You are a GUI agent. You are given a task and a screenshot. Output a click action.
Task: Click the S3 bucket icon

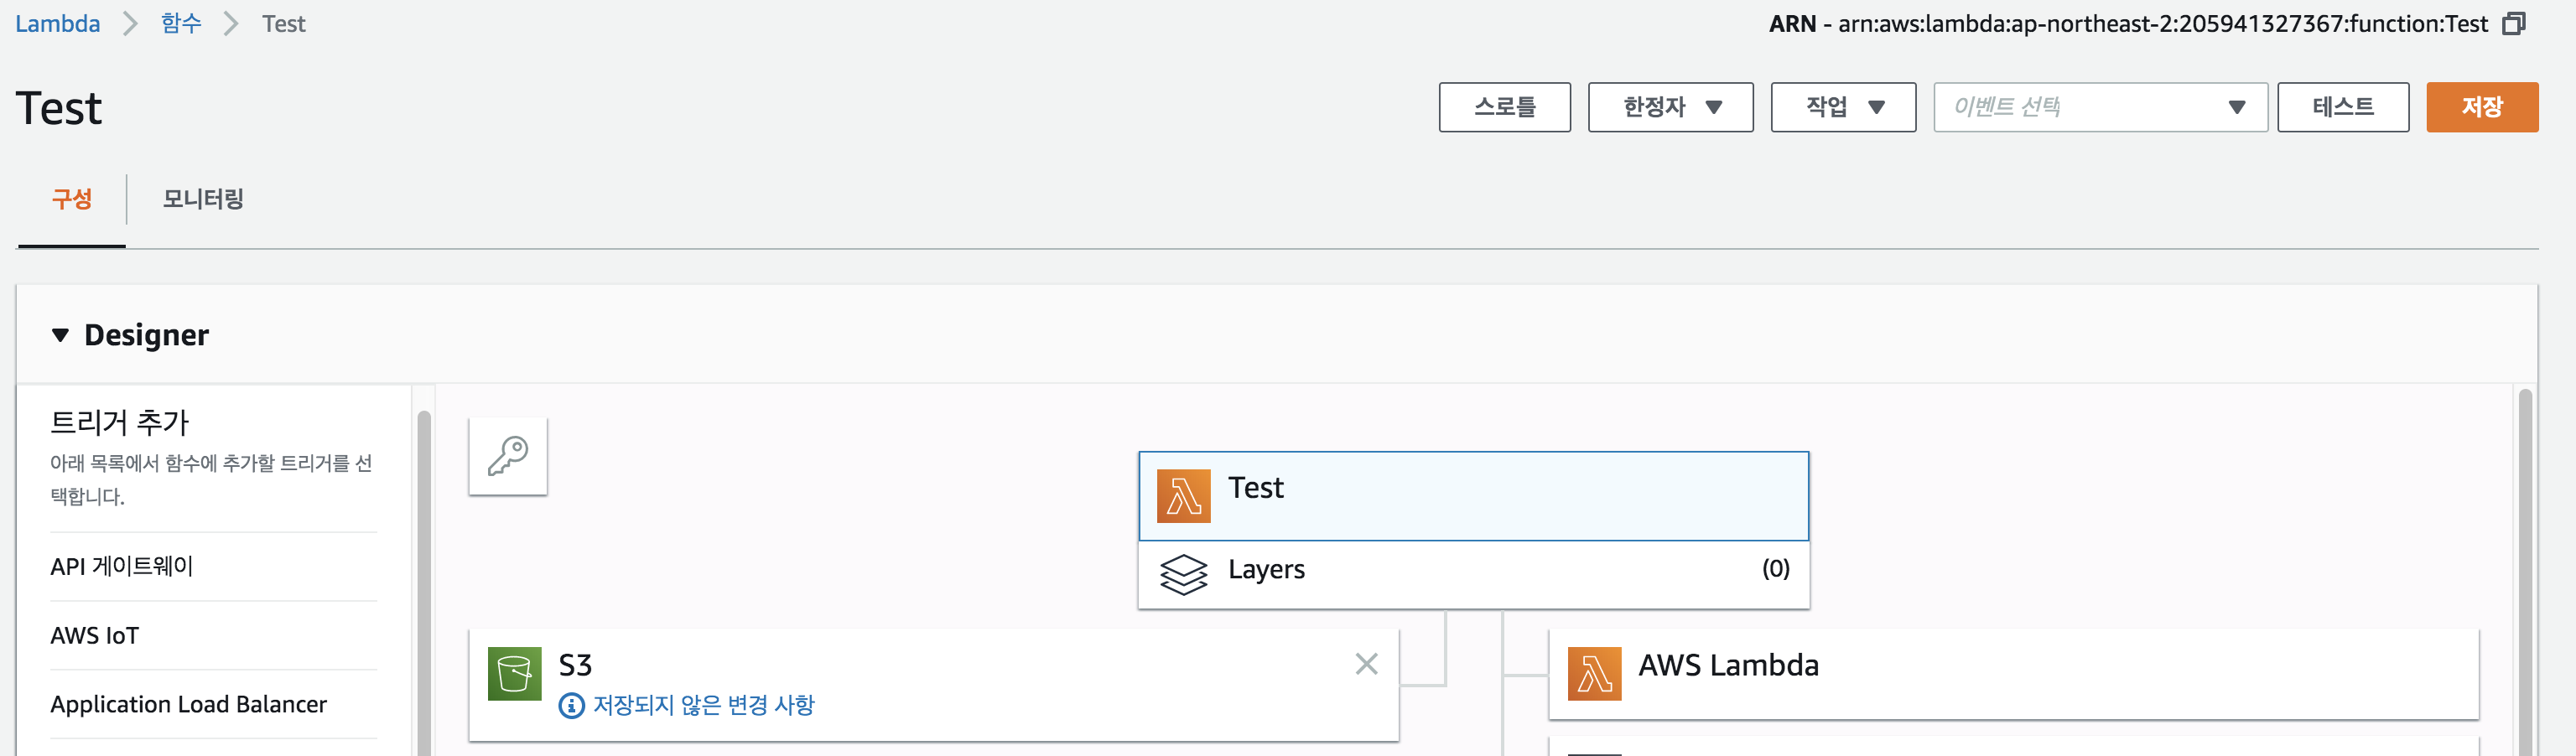[x=514, y=674]
